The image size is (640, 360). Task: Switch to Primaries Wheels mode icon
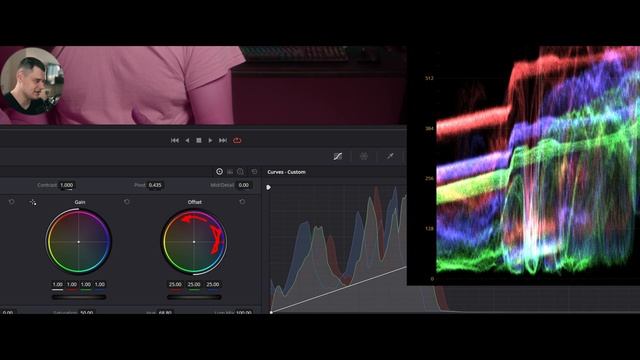[x=219, y=172]
